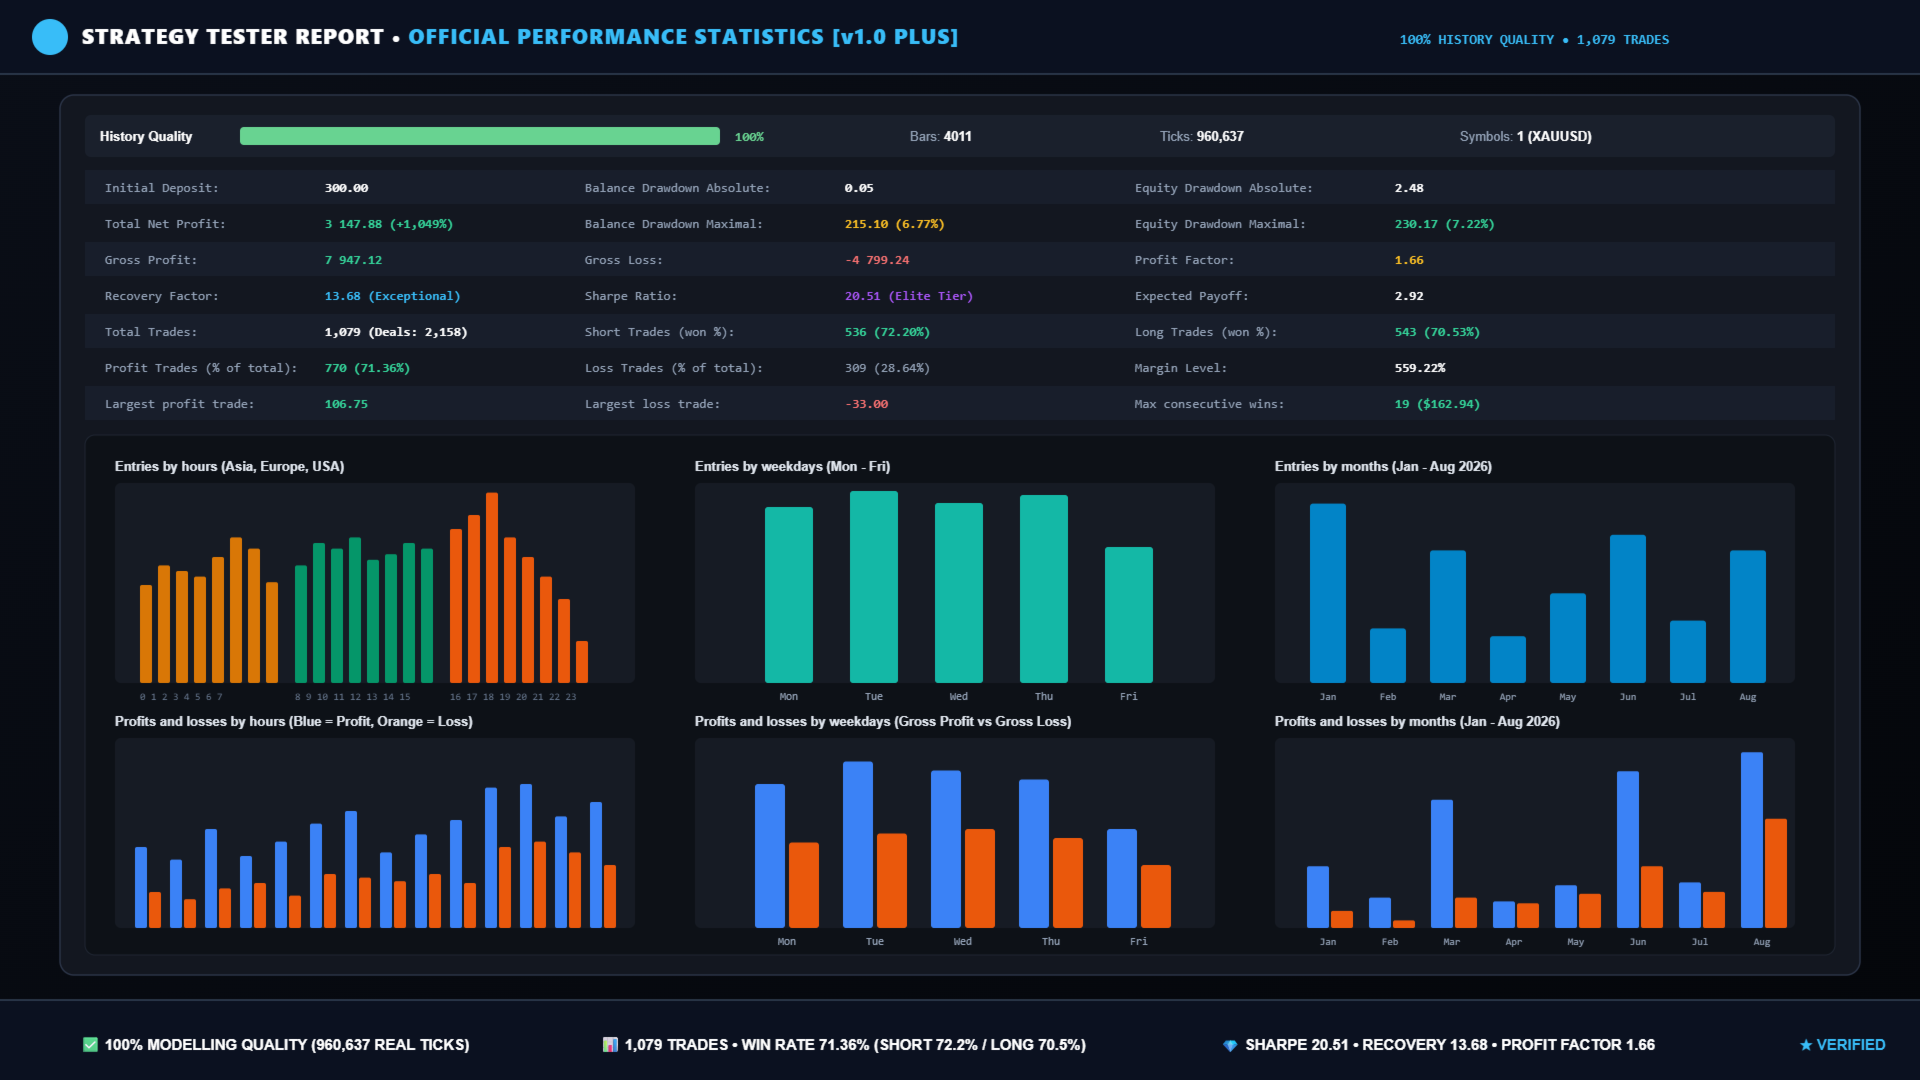
Task: Click the Total Net Profit value
Action: coord(389,224)
